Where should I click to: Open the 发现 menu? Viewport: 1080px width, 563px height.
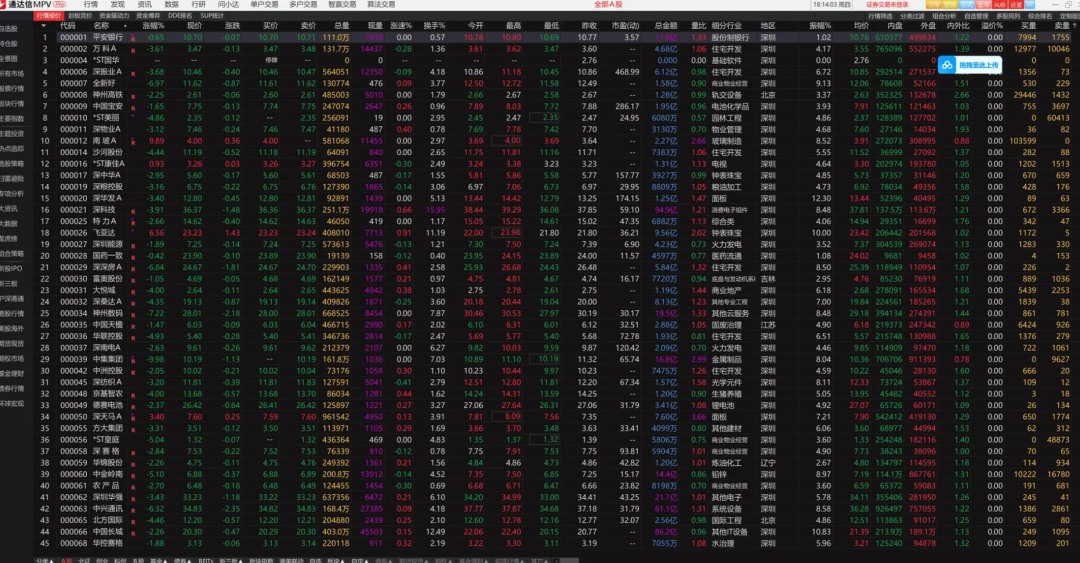[x=118, y=4]
